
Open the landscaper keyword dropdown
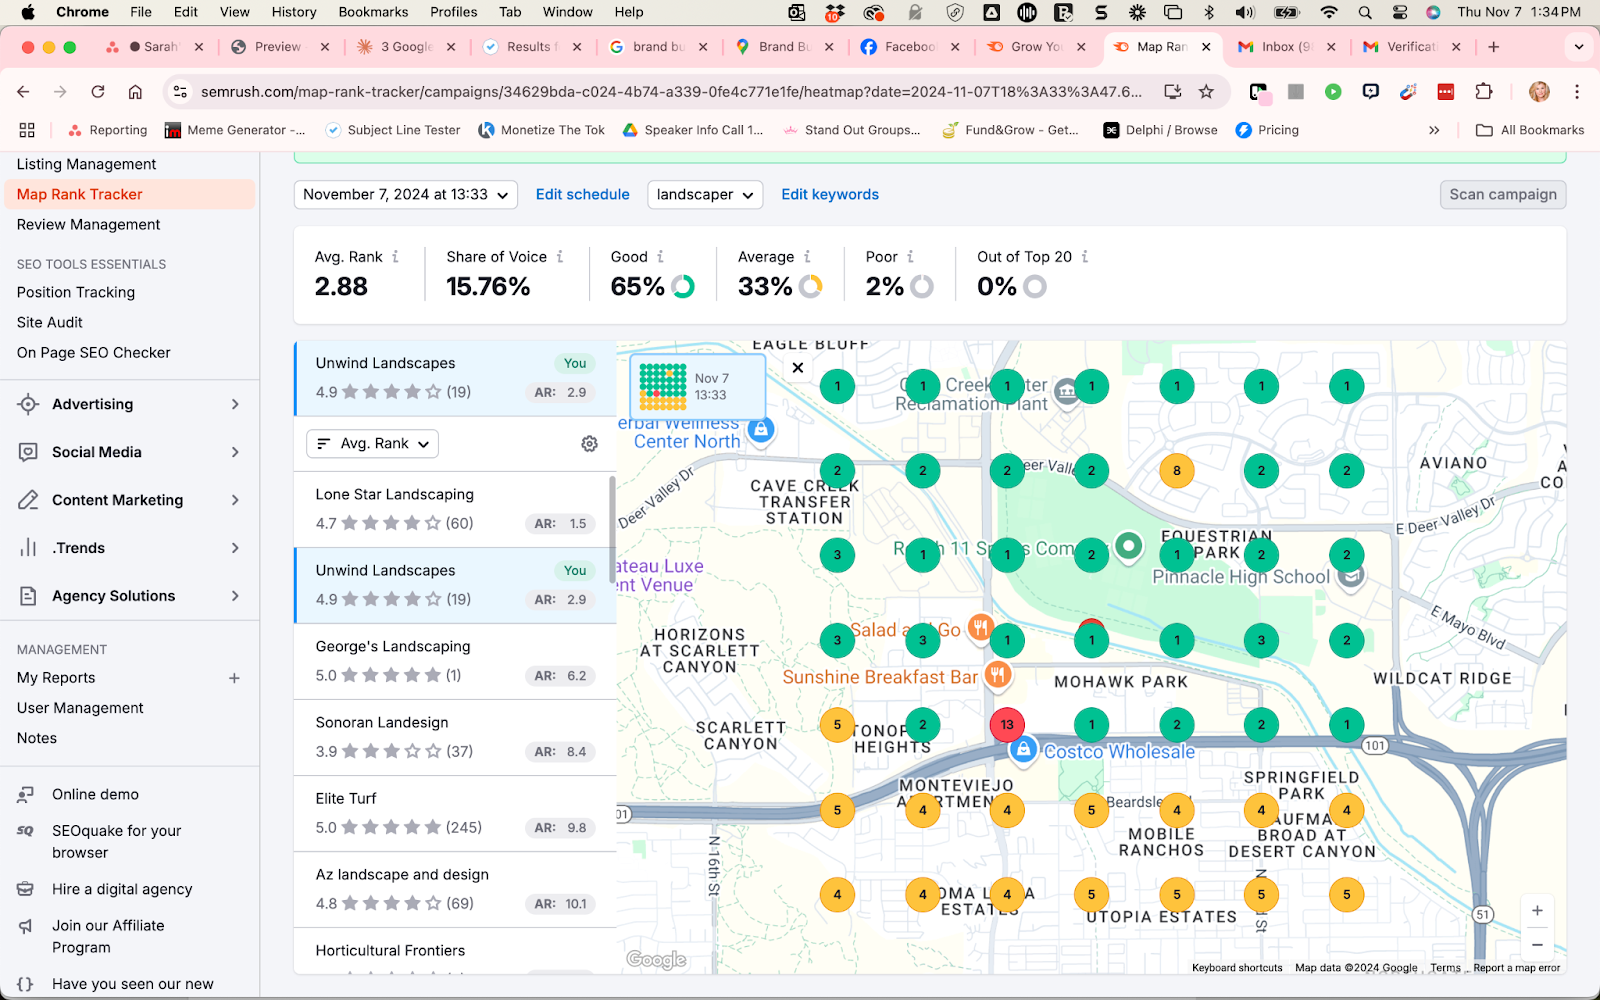tap(705, 195)
